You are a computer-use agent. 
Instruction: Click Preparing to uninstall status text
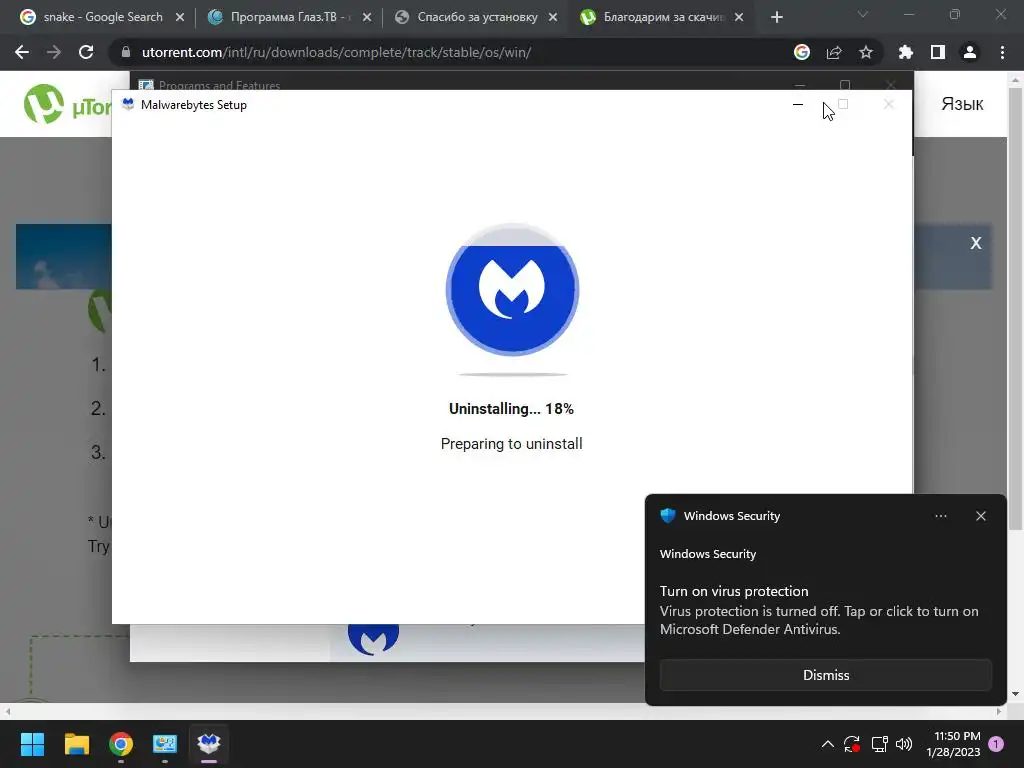click(x=511, y=444)
